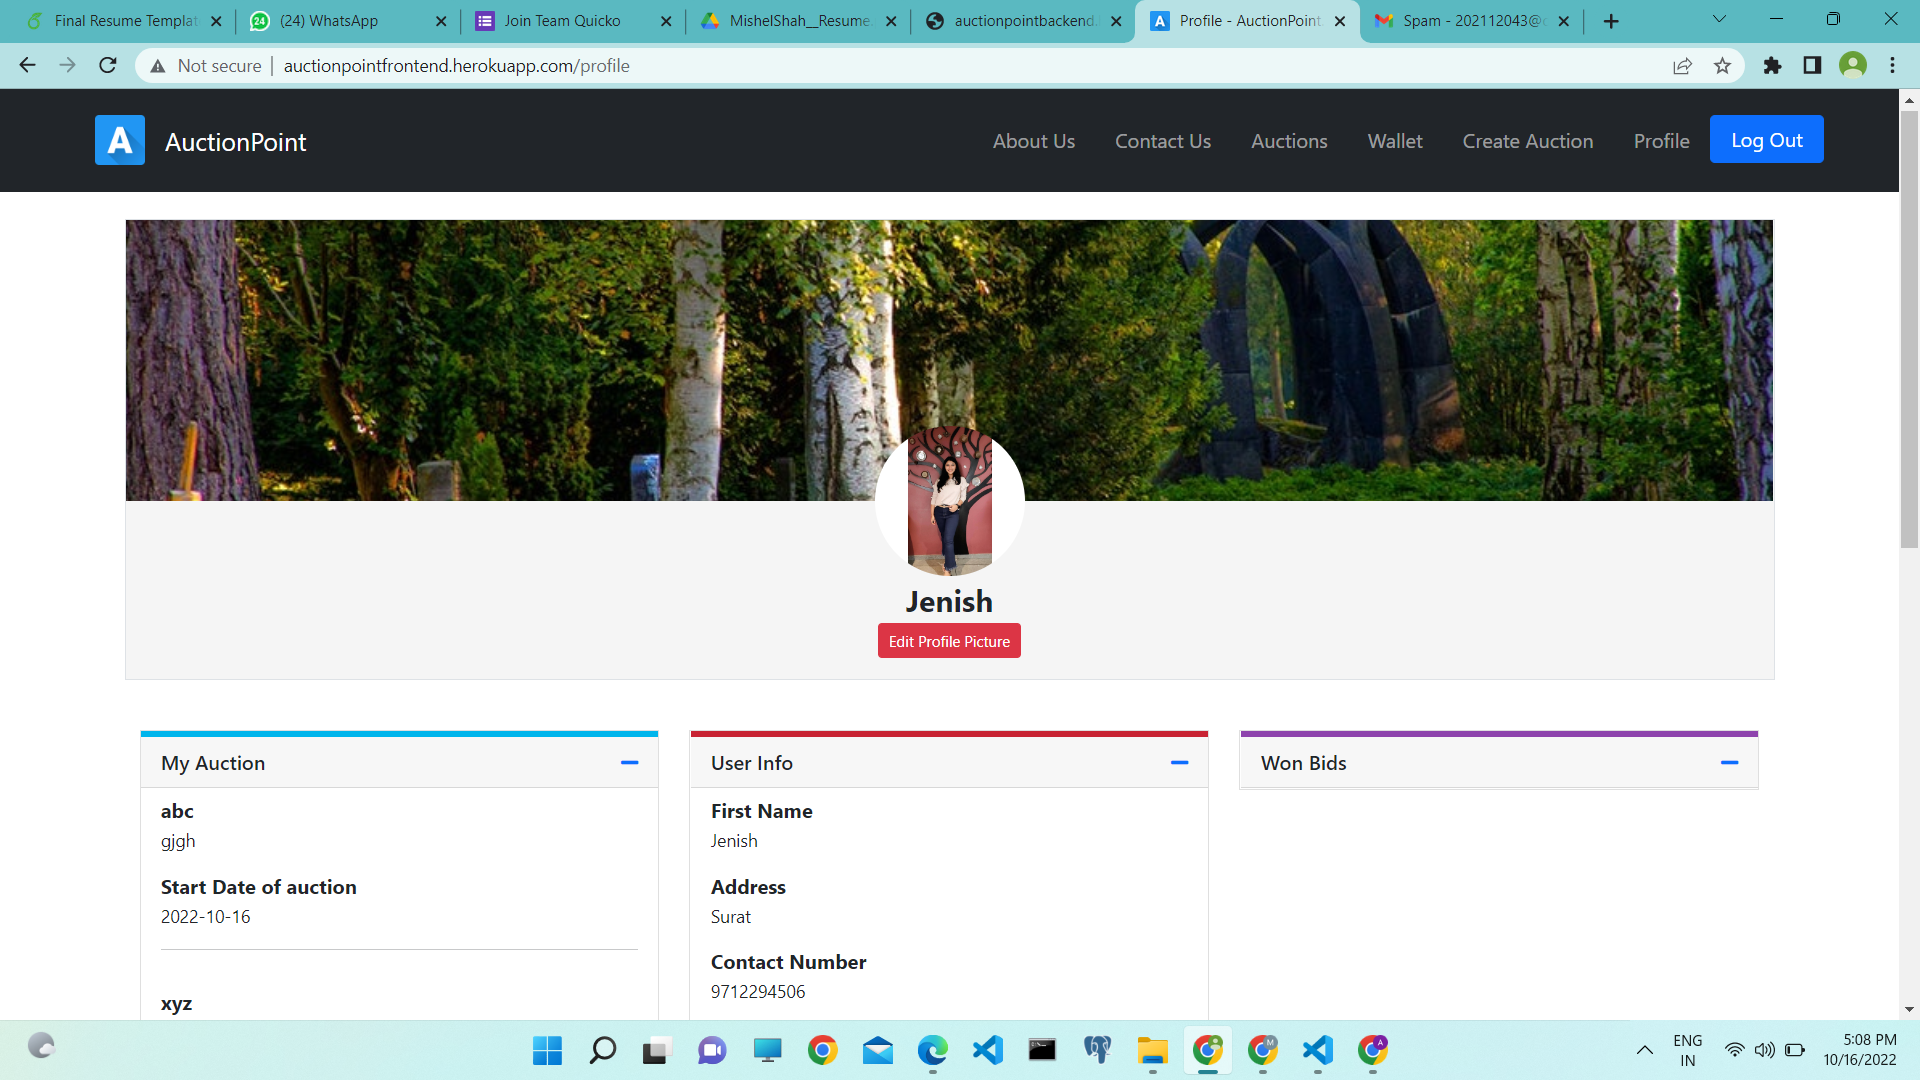Open the Create Auction nav link

(x=1527, y=141)
